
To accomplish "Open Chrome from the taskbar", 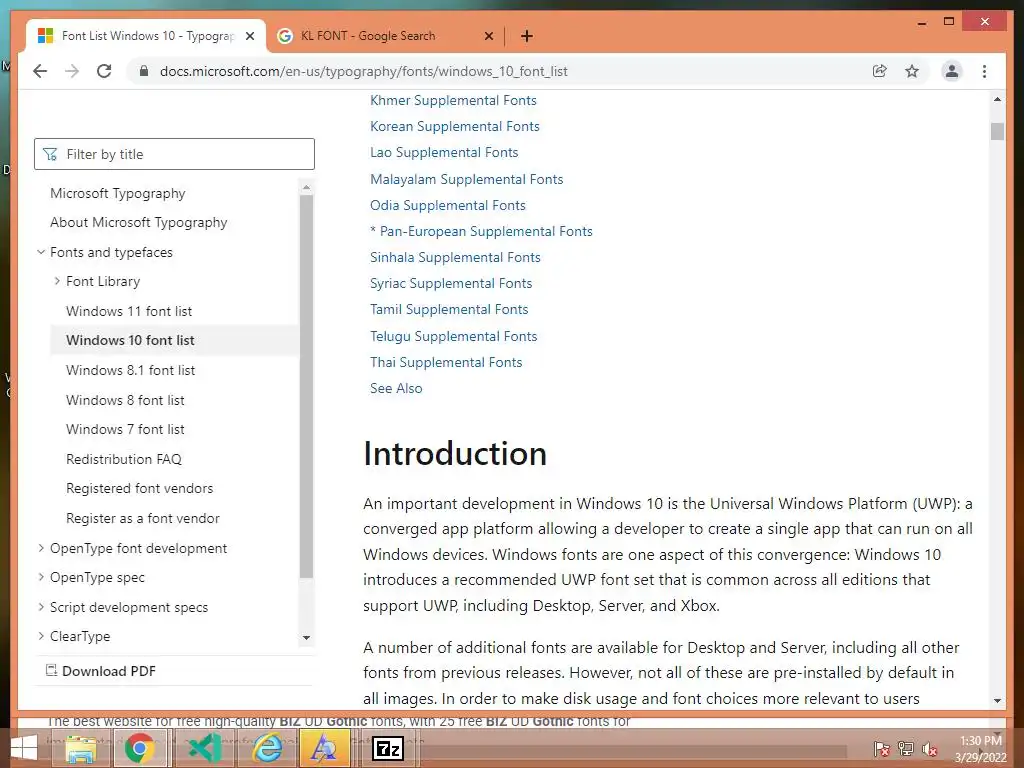I will tap(139, 748).
